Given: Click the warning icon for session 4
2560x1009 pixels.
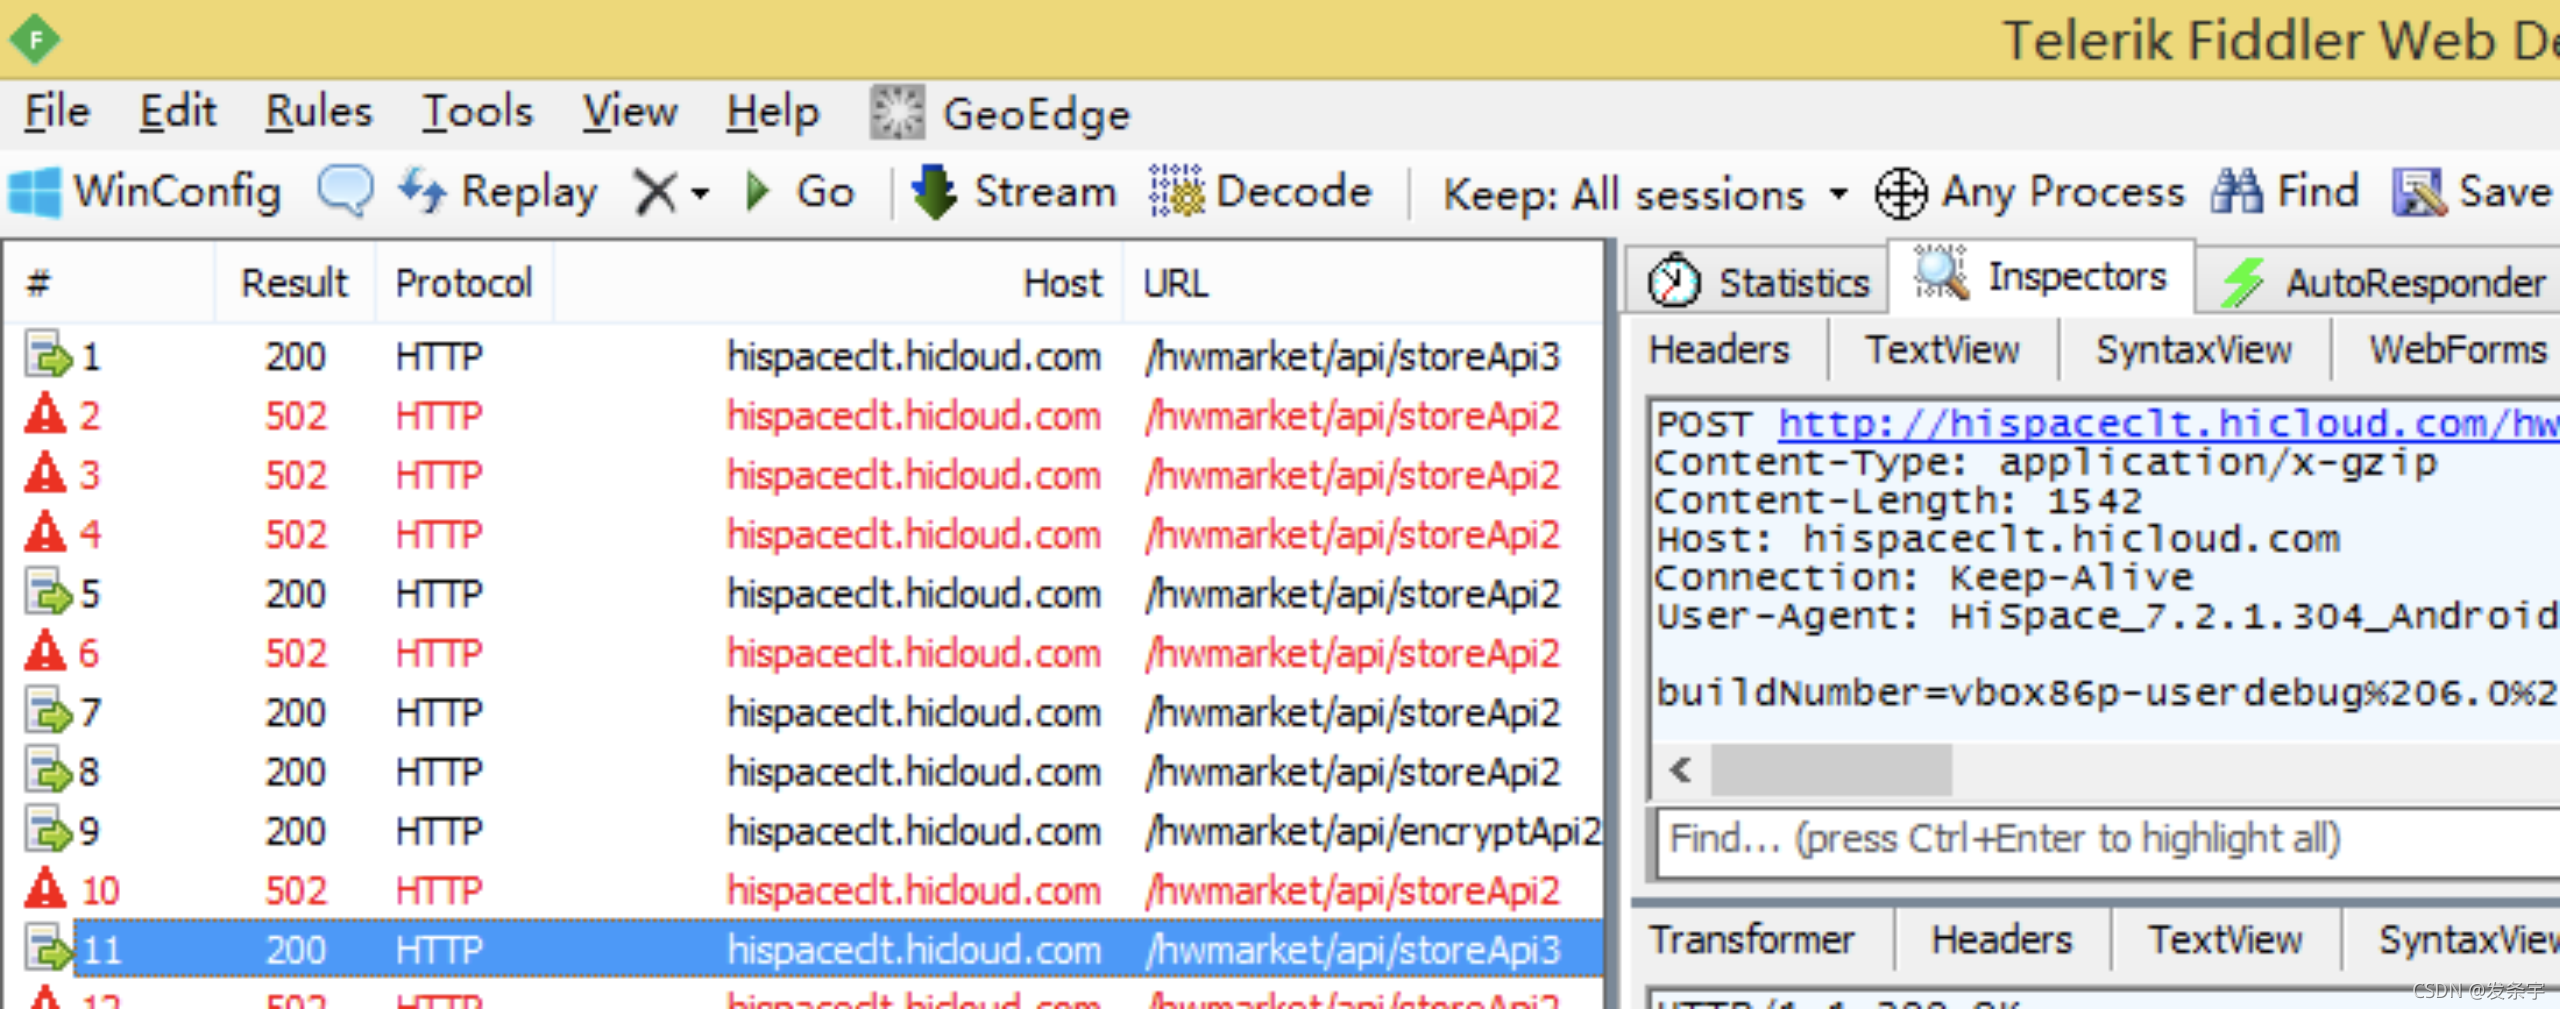Looking at the screenshot, I should pyautogui.click(x=45, y=532).
